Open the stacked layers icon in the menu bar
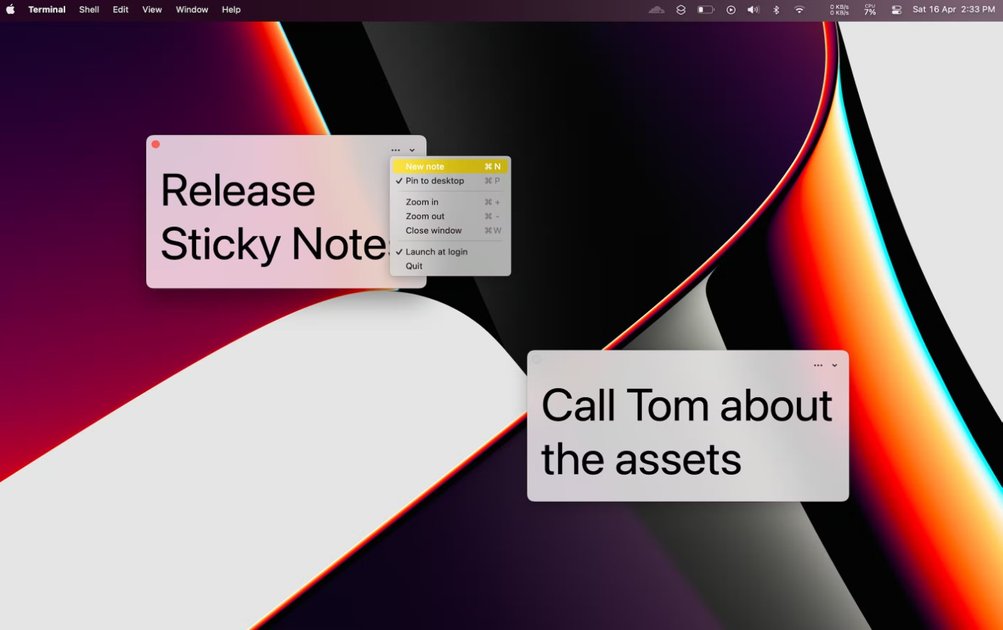Image resolution: width=1003 pixels, height=630 pixels. coord(681,9)
